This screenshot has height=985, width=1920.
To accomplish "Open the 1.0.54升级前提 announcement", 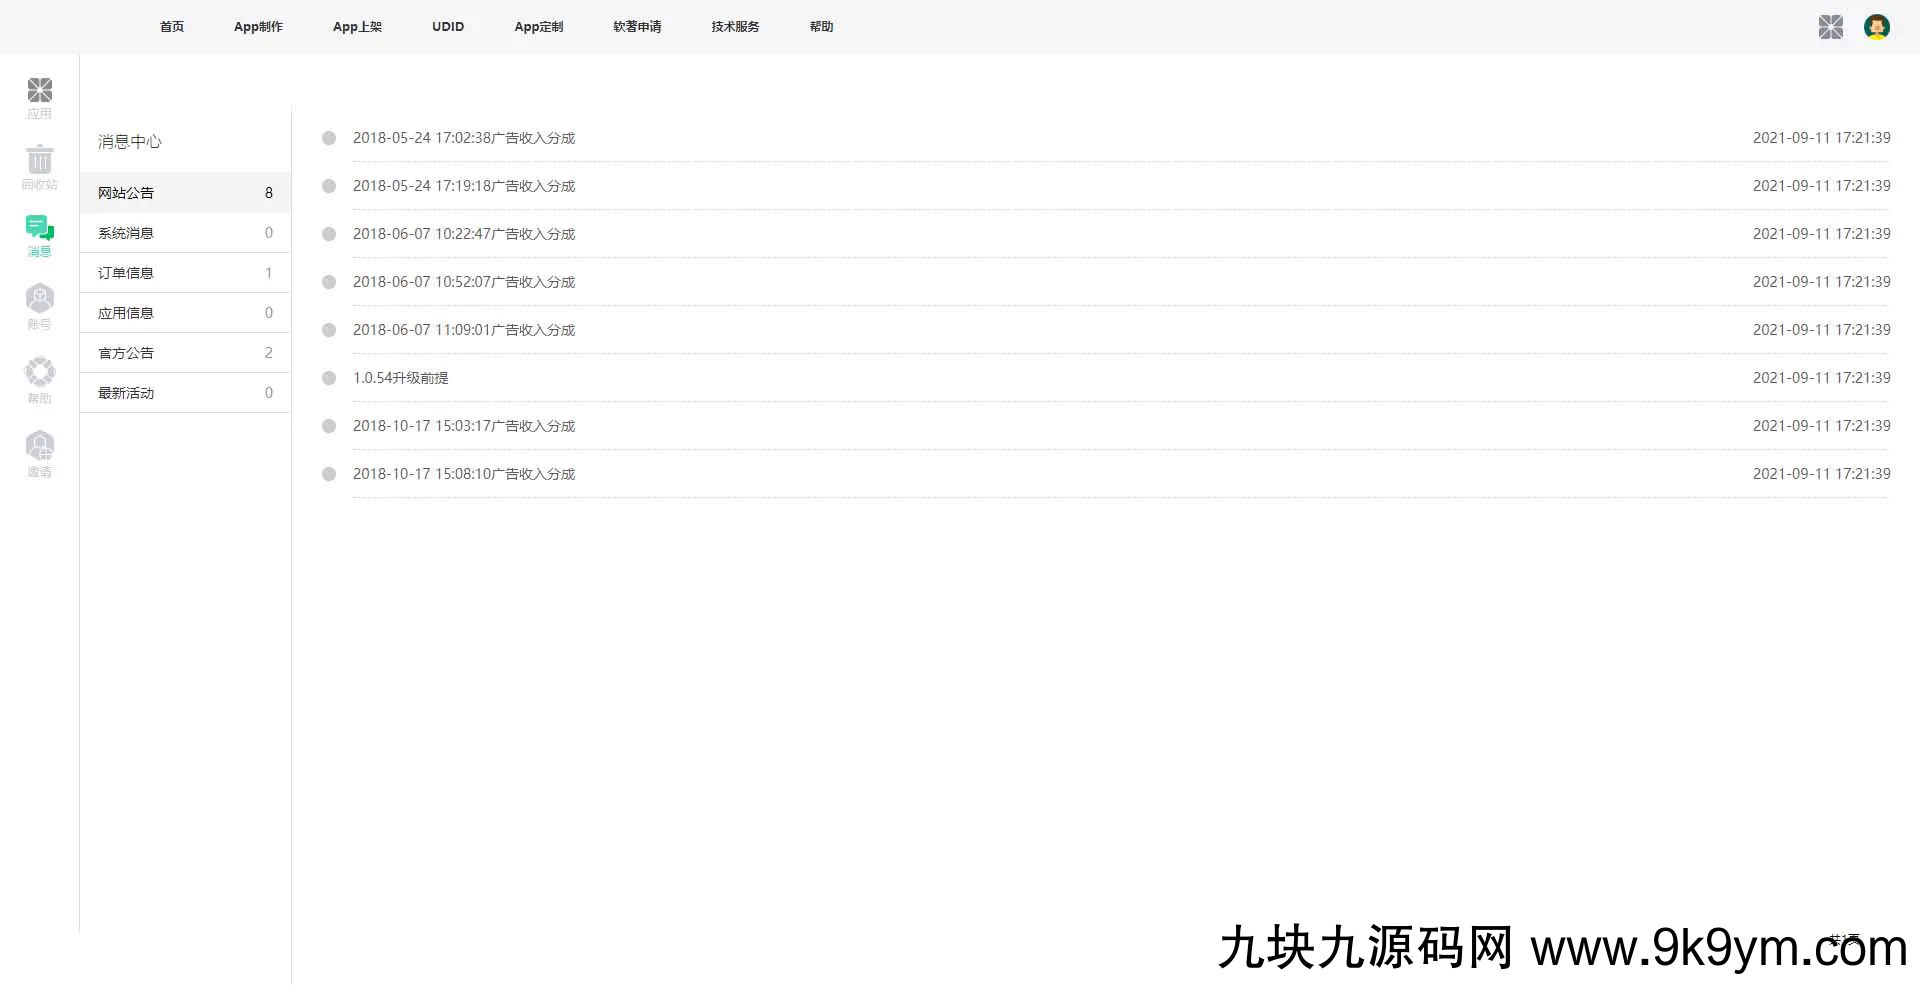I will (400, 378).
